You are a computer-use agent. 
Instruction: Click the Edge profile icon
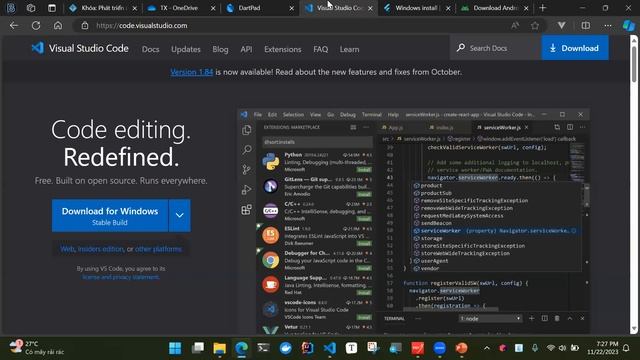tap(11, 8)
